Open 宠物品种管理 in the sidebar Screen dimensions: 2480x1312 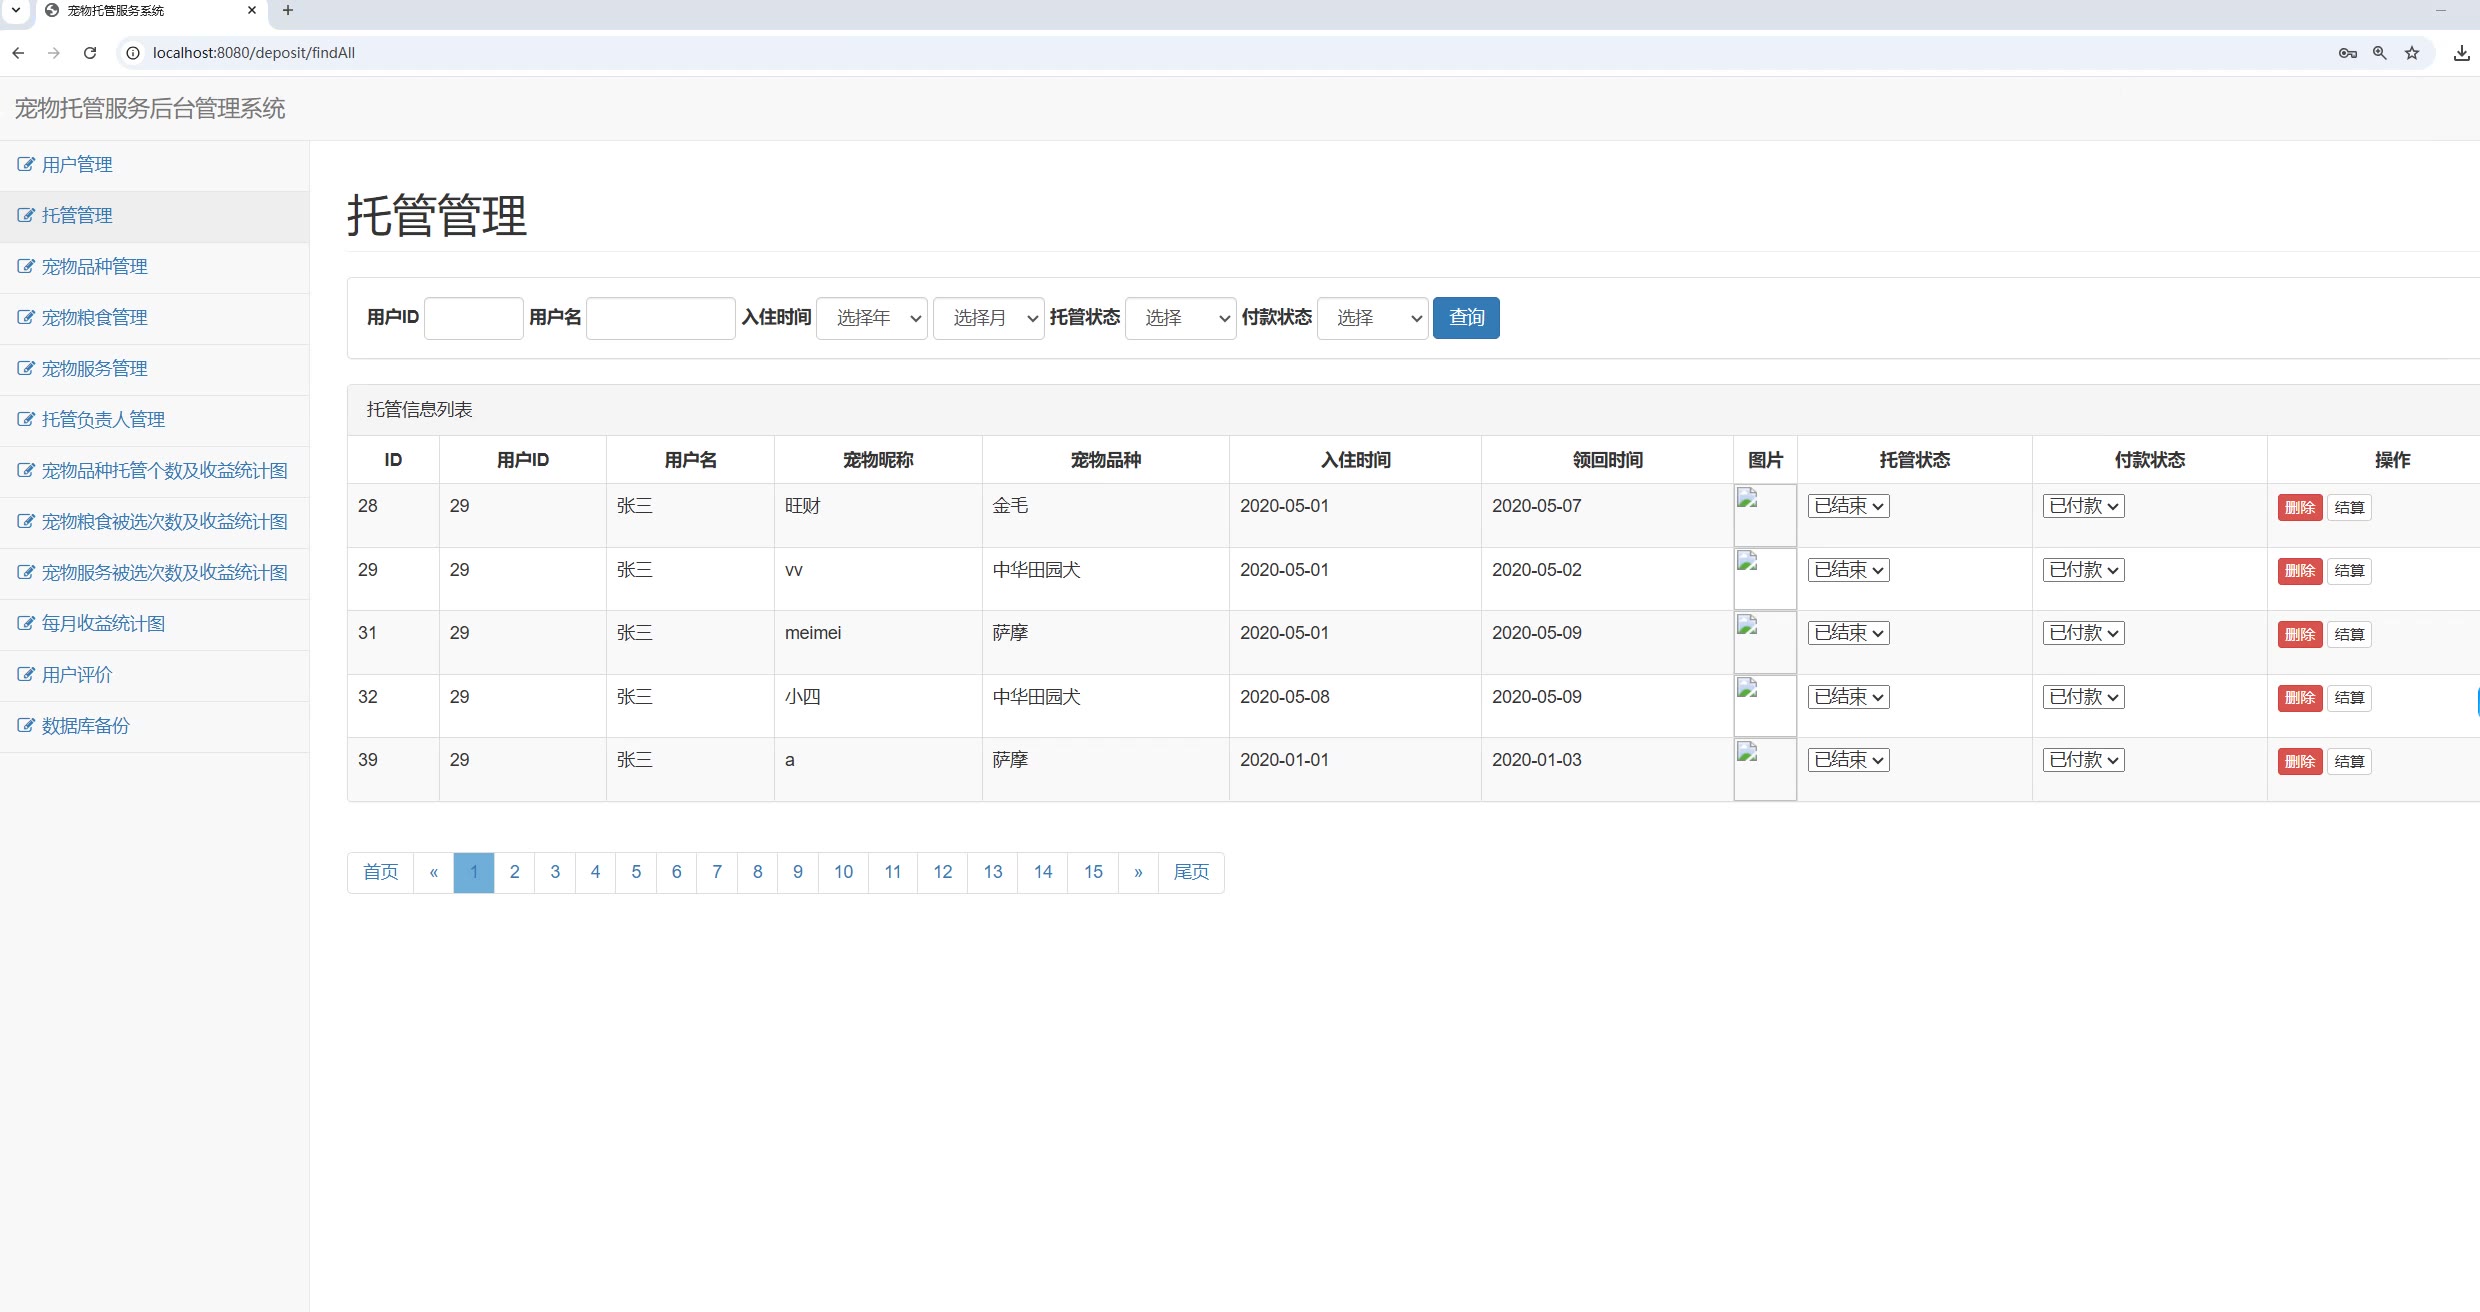pyautogui.click(x=94, y=267)
